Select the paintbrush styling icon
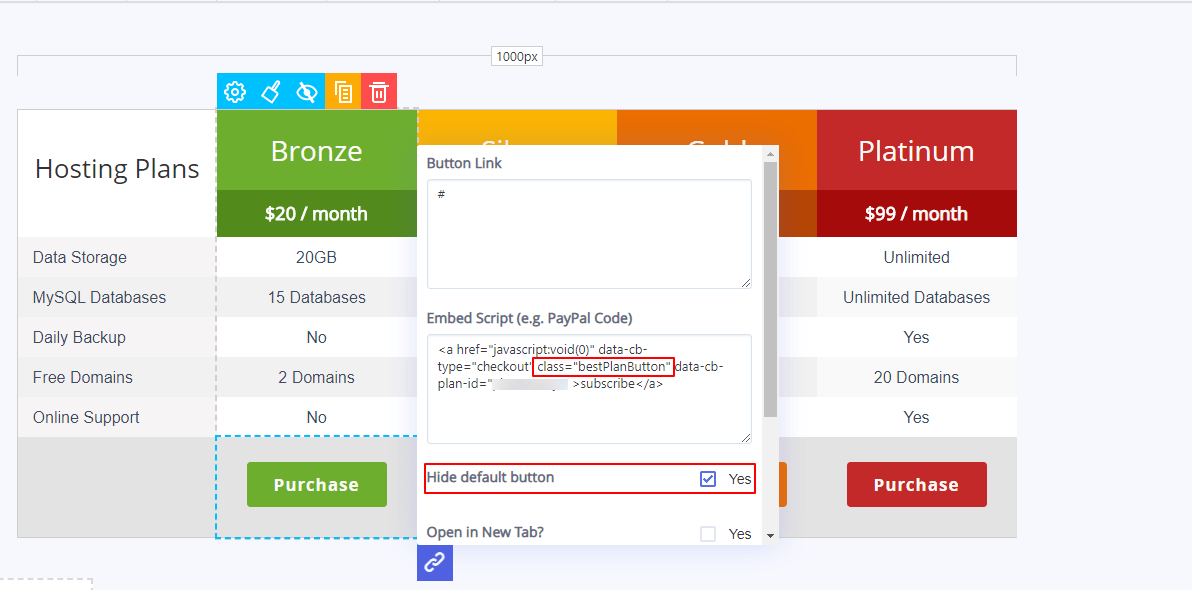Image resolution: width=1192 pixels, height=590 pixels. coord(270,91)
